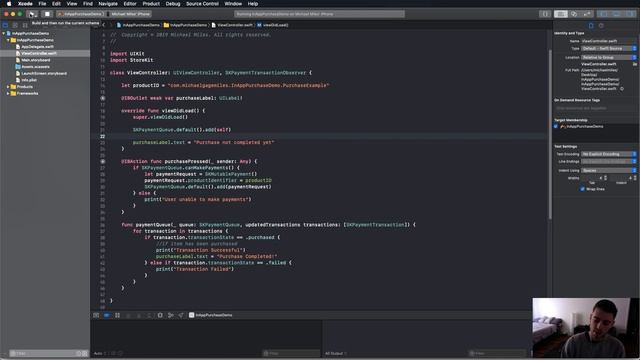Click the Auto variables view selector
The height and width of the screenshot is (360, 640).
pyautogui.click(x=100, y=353)
